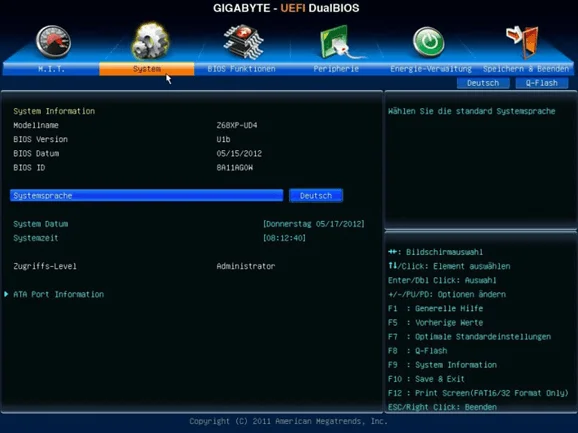Edit the Systemzeit time field
The width and height of the screenshot is (578, 433).
[284, 238]
